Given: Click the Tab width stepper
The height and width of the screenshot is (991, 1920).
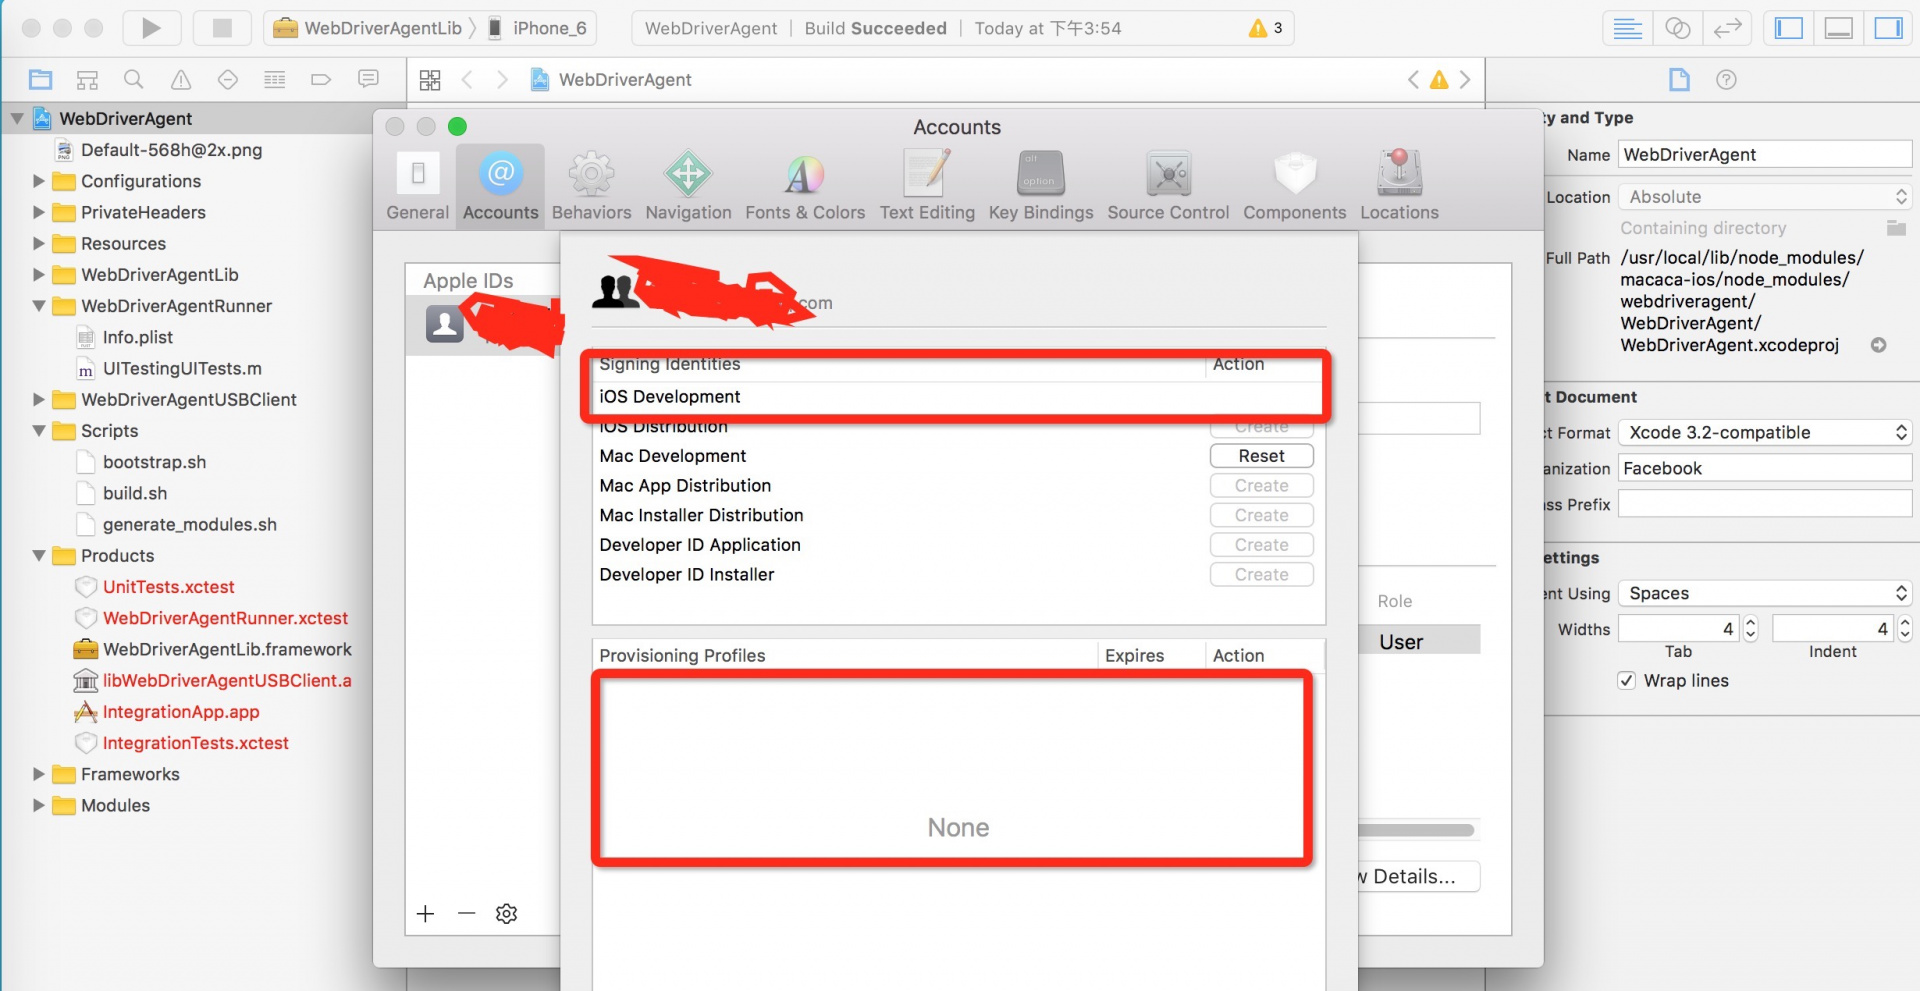Looking at the screenshot, I should [1750, 629].
